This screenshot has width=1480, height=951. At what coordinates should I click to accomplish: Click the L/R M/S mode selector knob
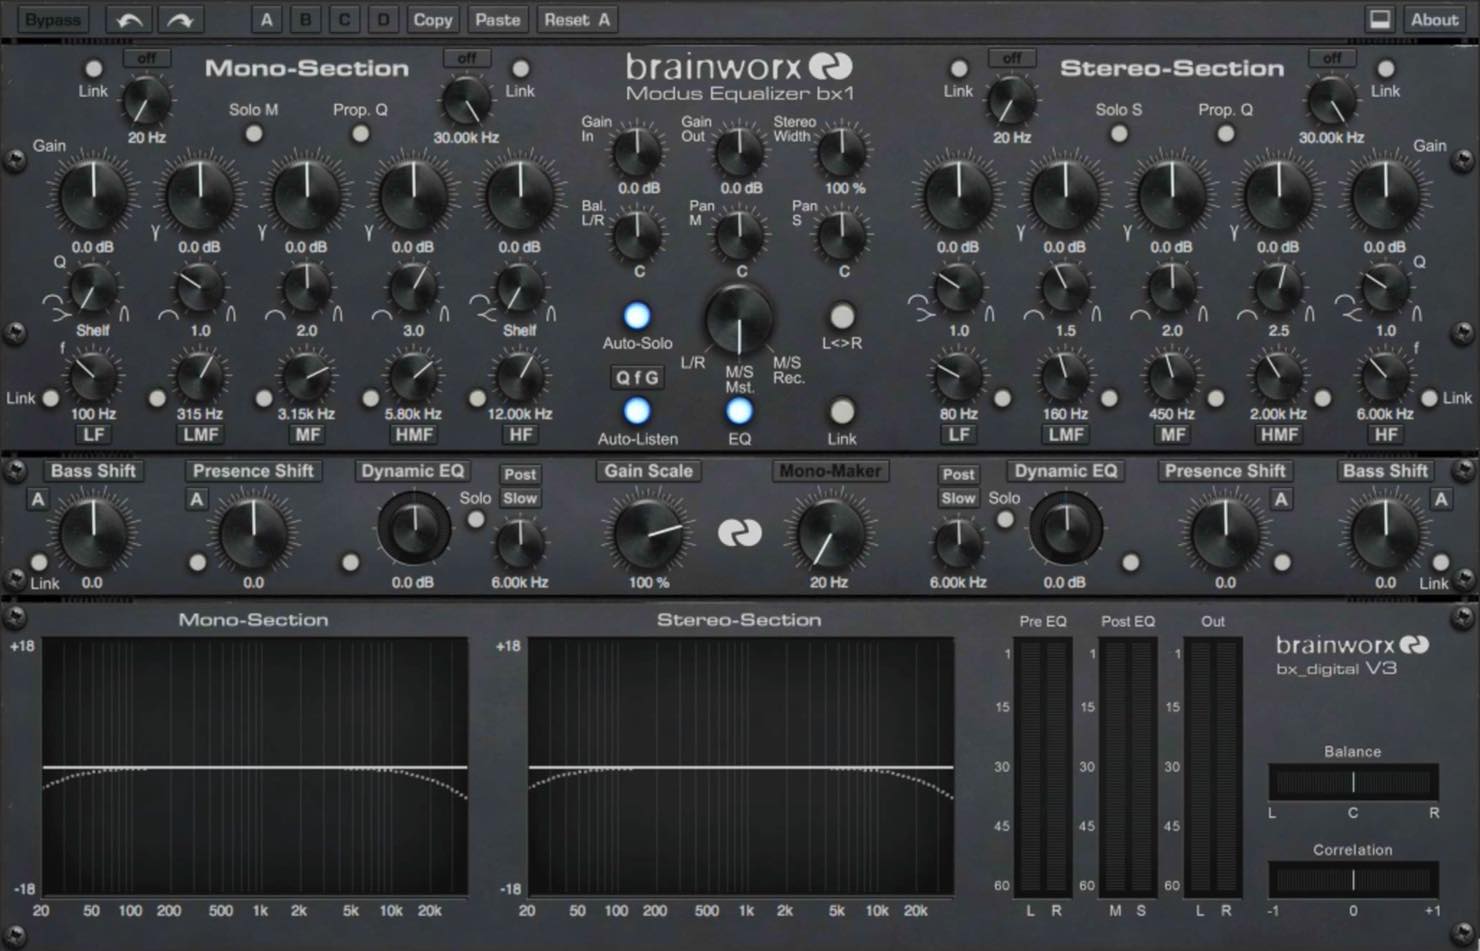740,319
